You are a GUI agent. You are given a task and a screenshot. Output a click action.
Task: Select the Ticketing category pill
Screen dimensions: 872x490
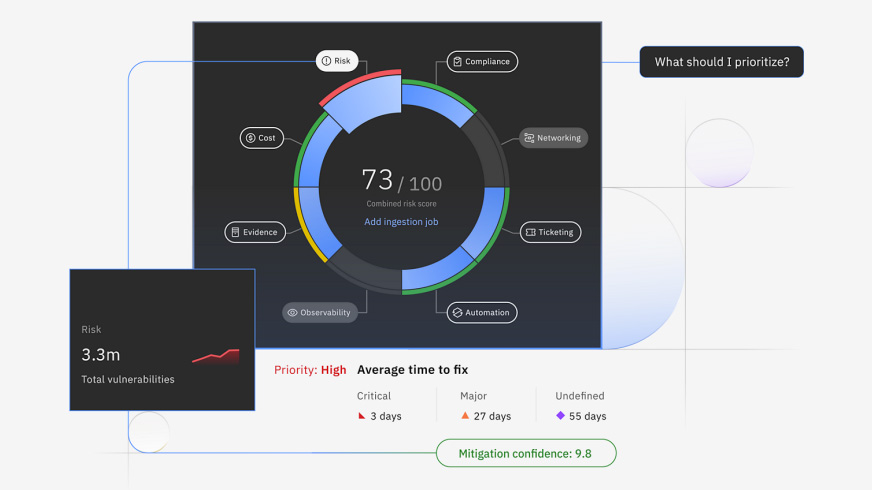pyautogui.click(x=550, y=232)
